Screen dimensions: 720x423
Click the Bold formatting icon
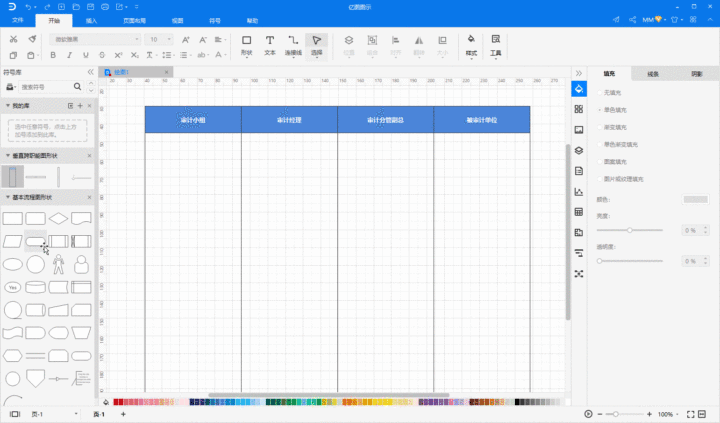point(53,55)
